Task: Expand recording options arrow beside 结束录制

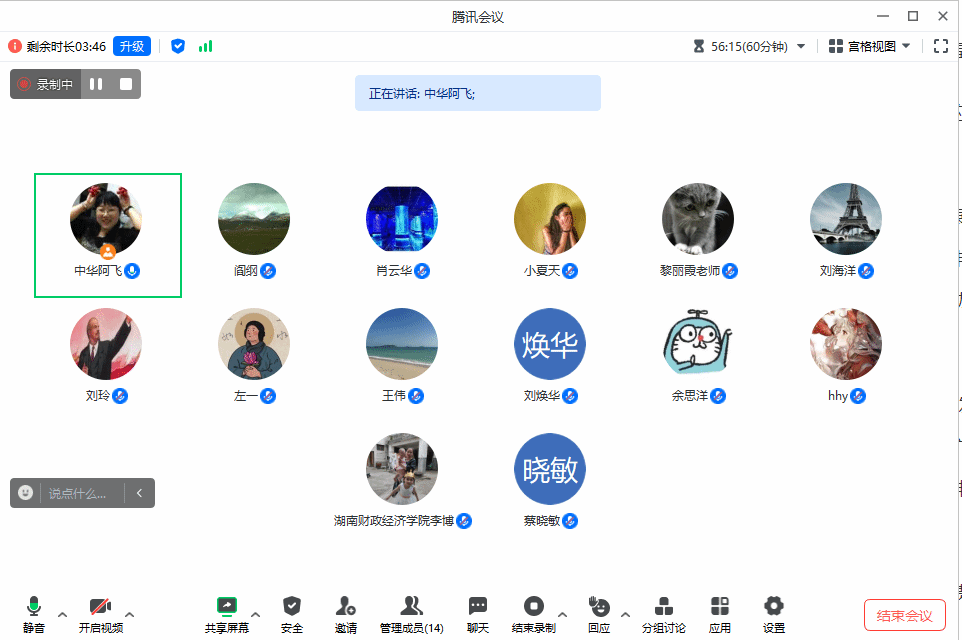Action: 563,614
